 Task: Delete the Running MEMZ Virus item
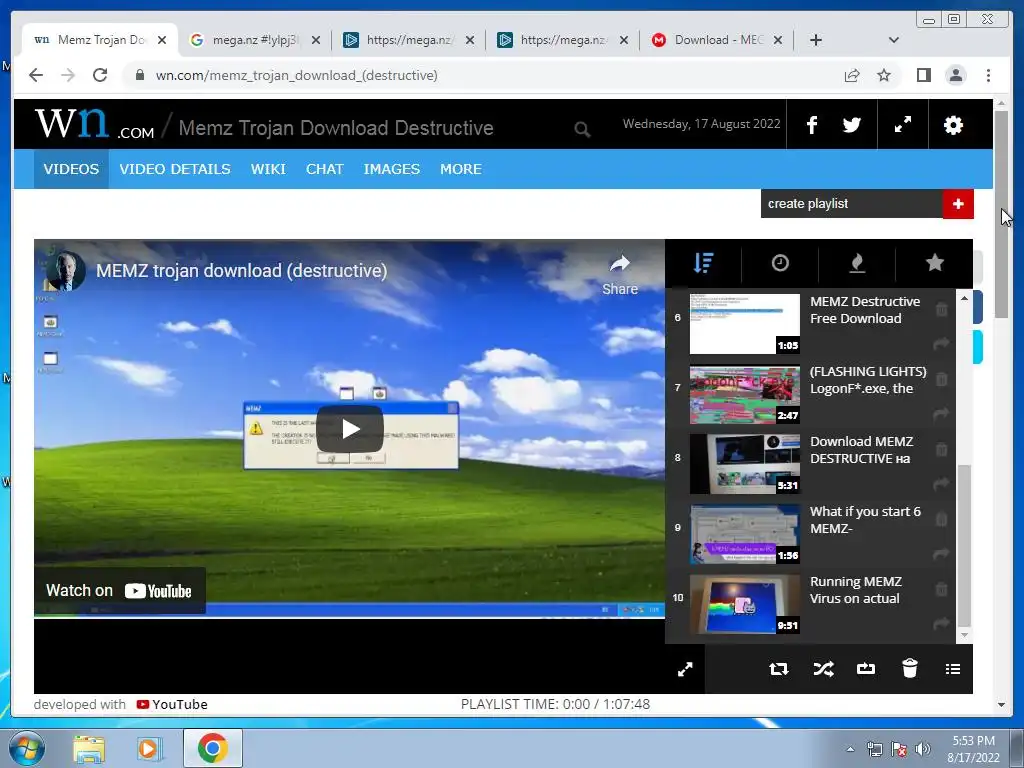(941, 589)
